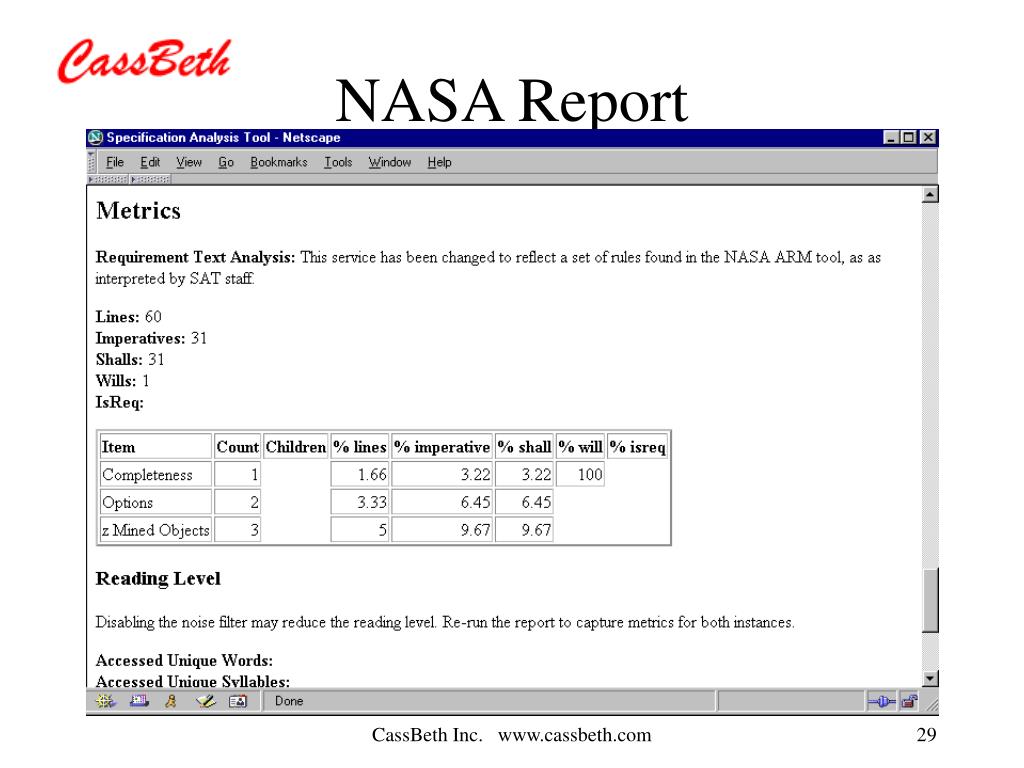
Task: Expand the second collapsed toolbar handle
Action: pos(150,179)
